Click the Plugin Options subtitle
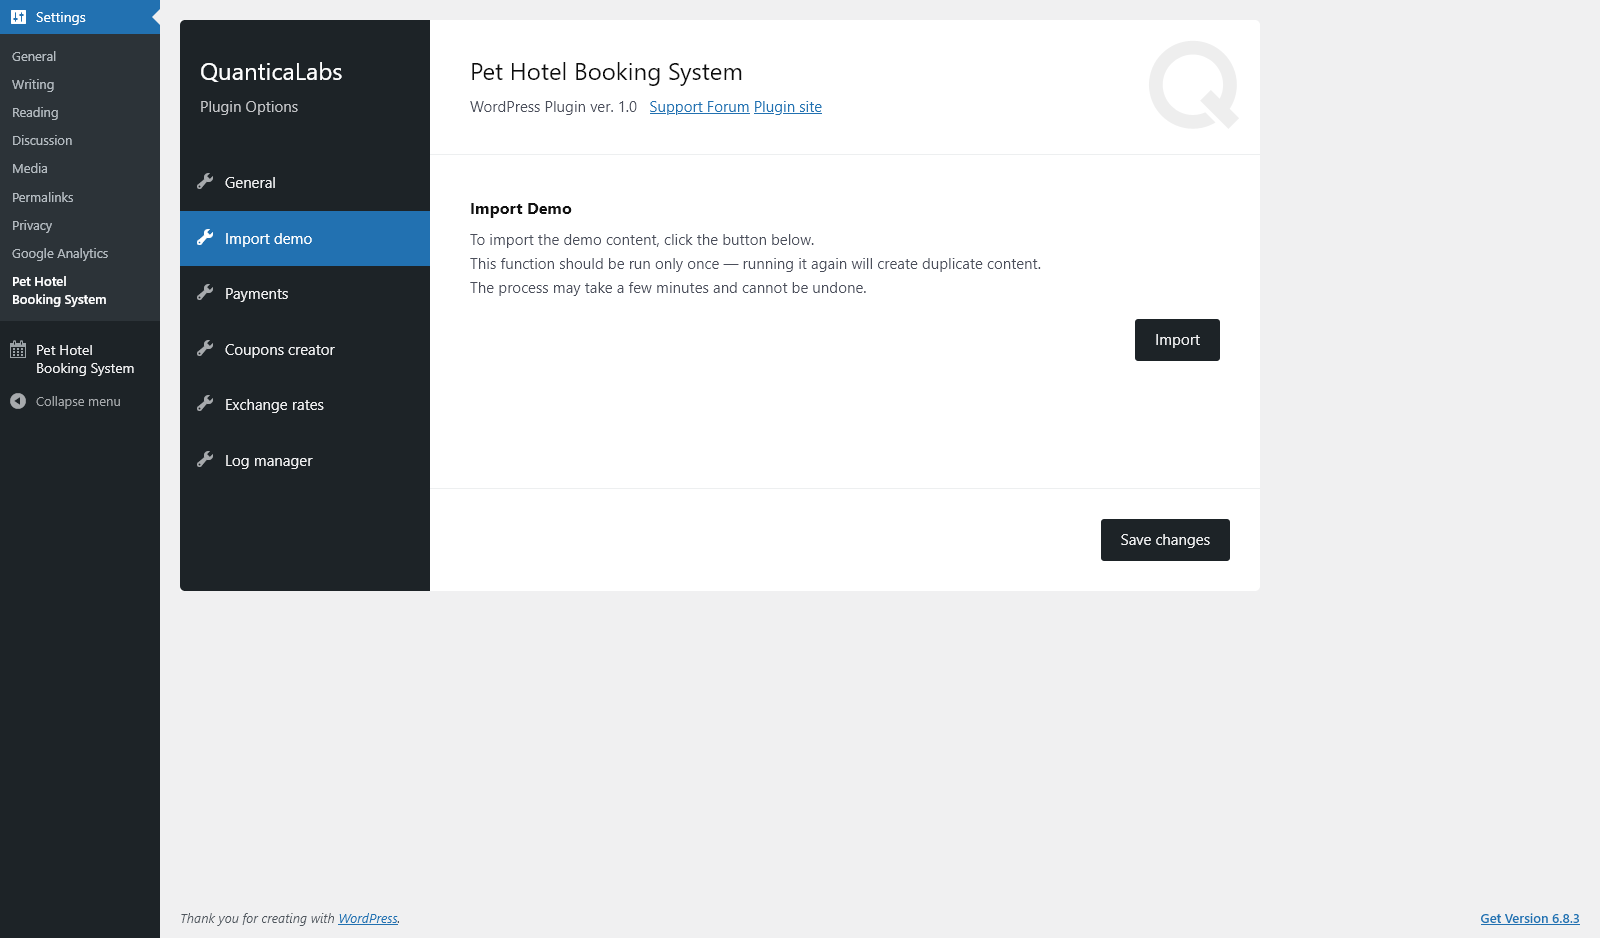The image size is (1600, 938). (249, 107)
